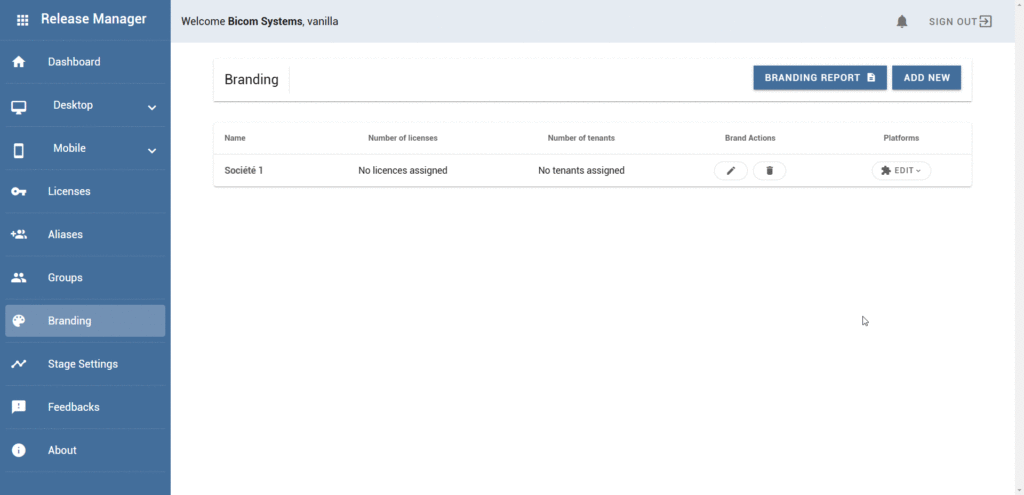The image size is (1024, 495).
Task: Navigate to Aliases page
Action: click(x=85, y=234)
